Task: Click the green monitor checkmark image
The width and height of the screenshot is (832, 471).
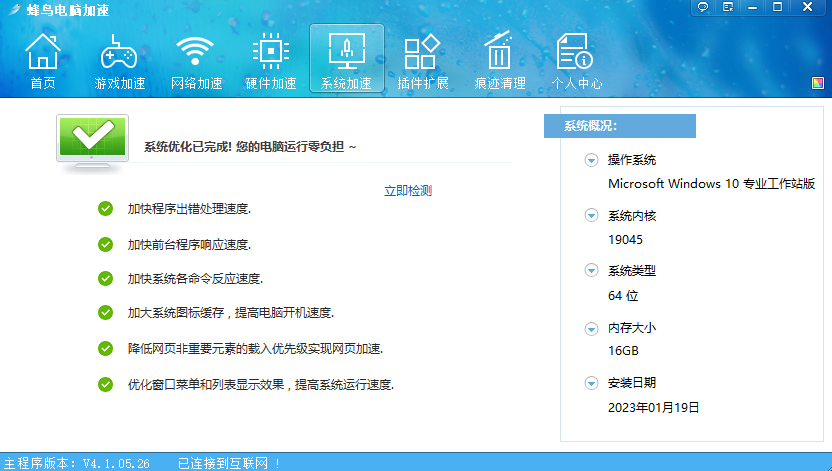Action: (x=92, y=143)
